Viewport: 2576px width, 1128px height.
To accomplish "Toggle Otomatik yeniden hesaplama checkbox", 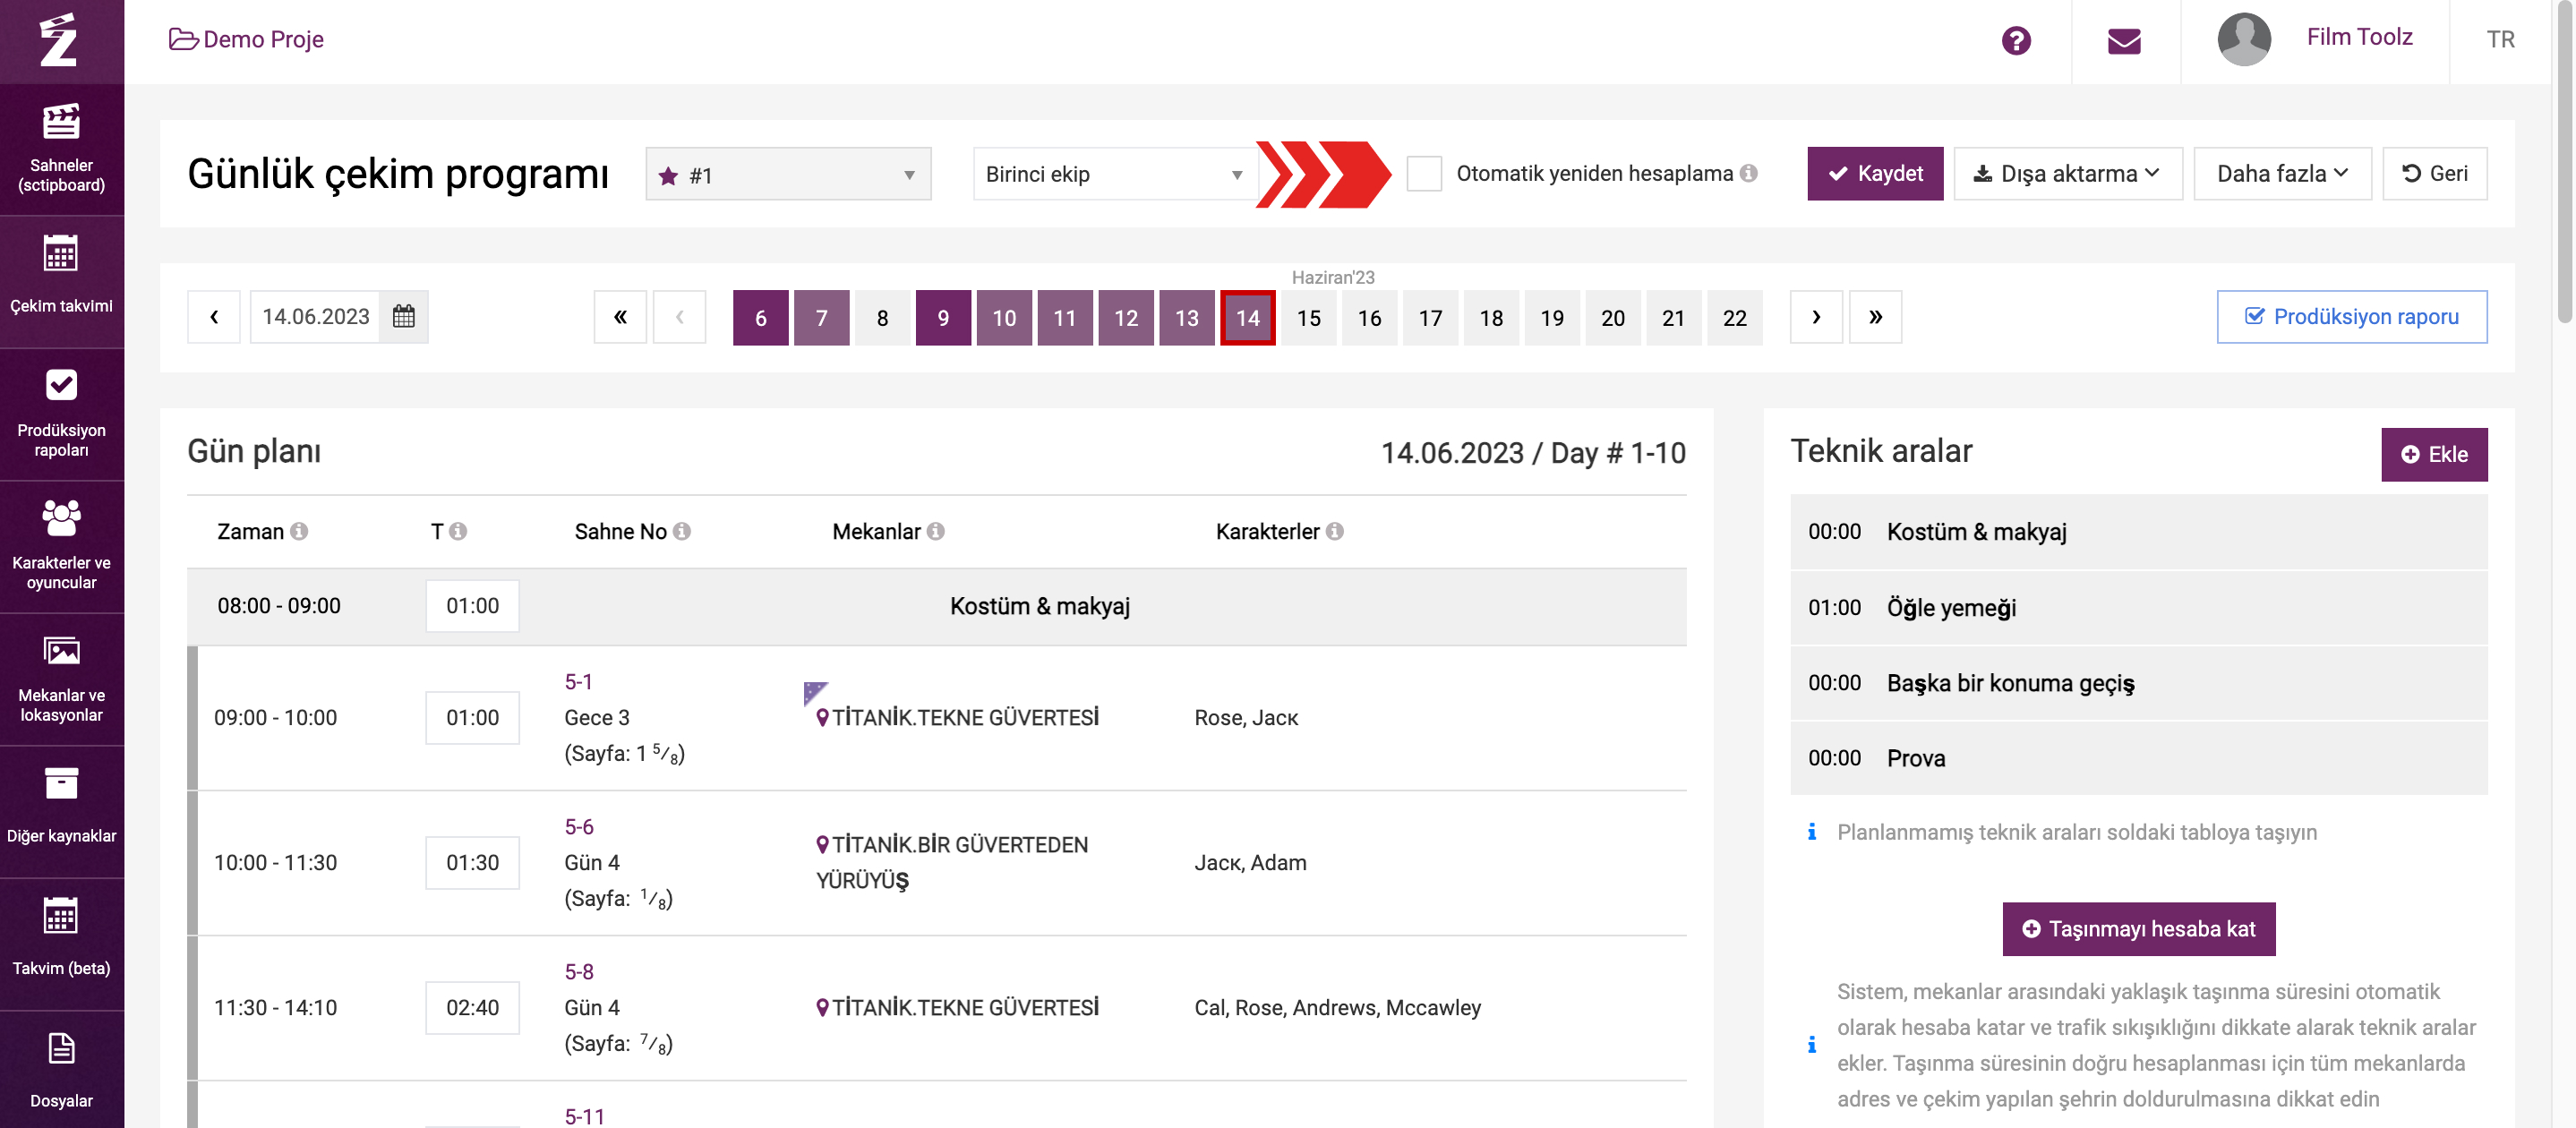I will pos(1424,173).
